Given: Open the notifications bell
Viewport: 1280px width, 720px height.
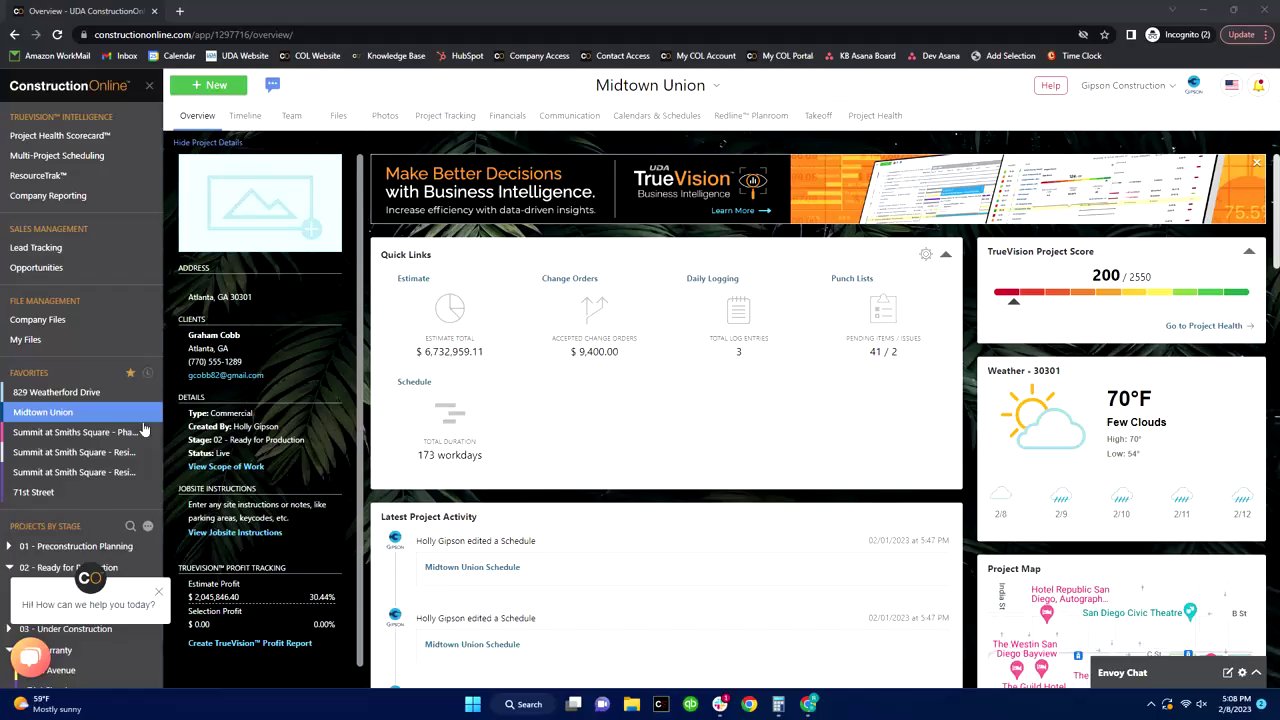Looking at the screenshot, I should pos(1259,85).
